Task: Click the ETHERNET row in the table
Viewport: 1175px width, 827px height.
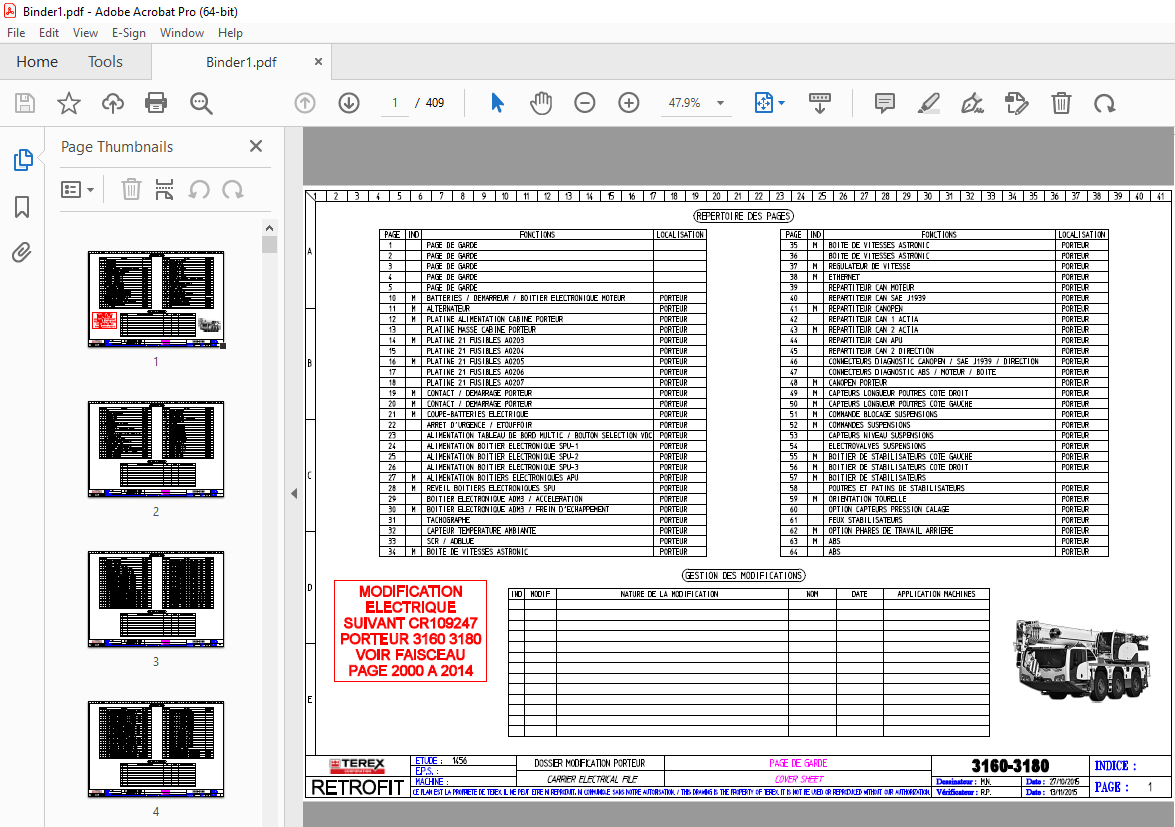Action: click(x=943, y=277)
